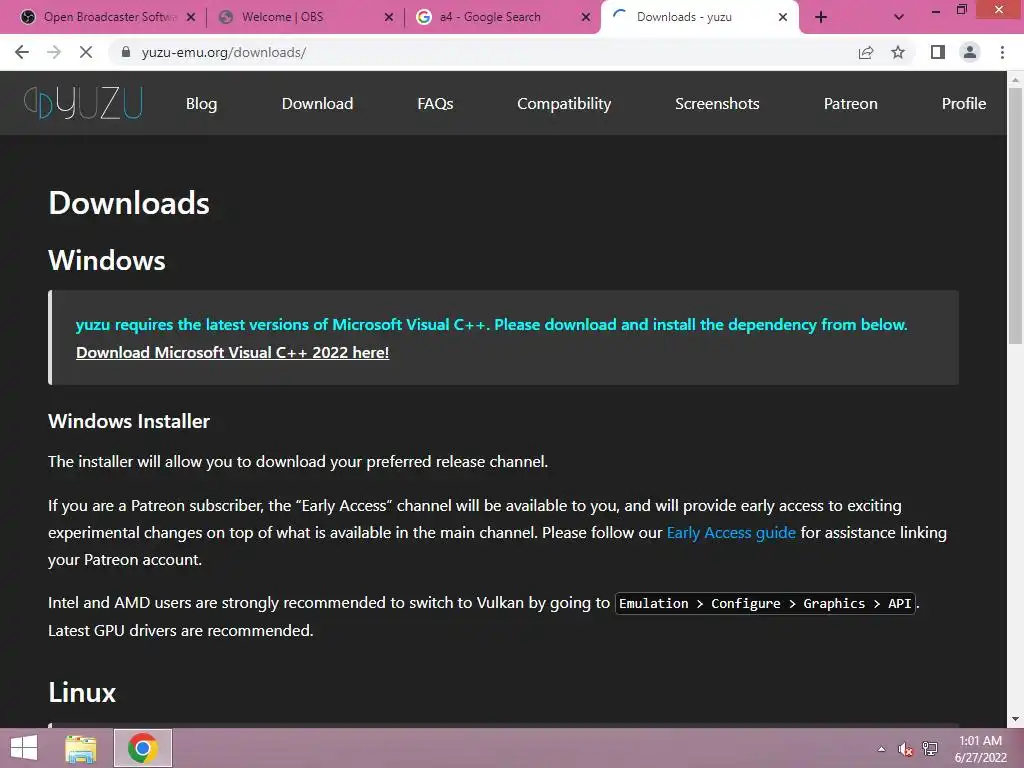Open the Chrome side panel

pos(938,52)
